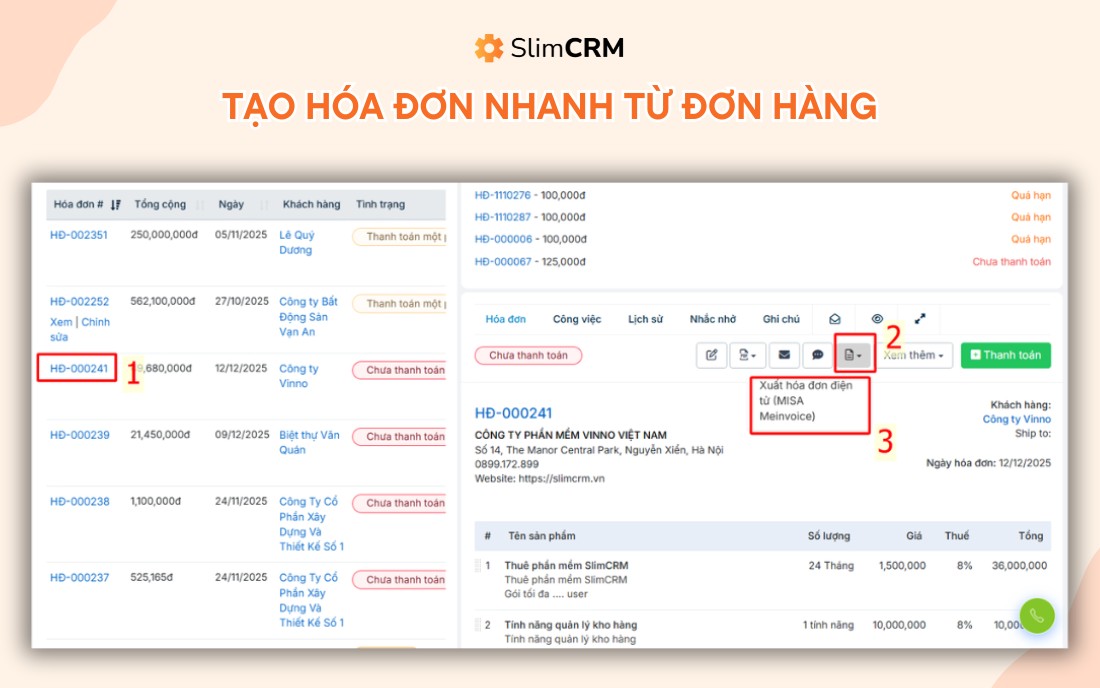Screen dimensions: 1100x688
Task: Sort the list by Tổng cộng column
Action: (168, 204)
